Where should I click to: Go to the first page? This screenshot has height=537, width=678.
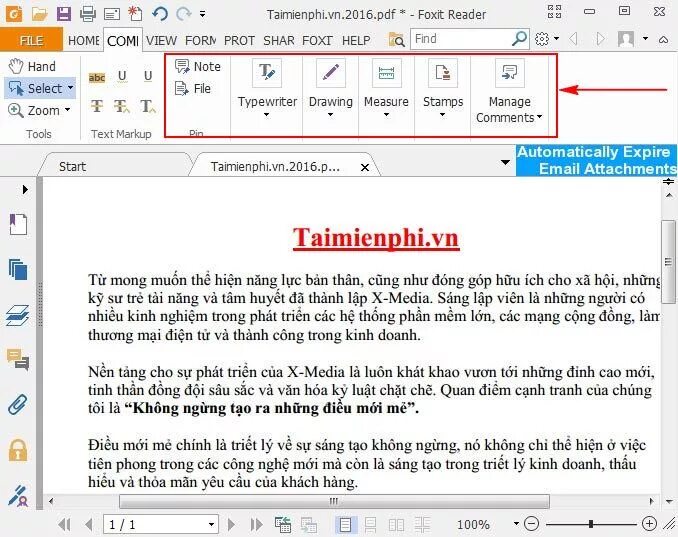(64, 524)
